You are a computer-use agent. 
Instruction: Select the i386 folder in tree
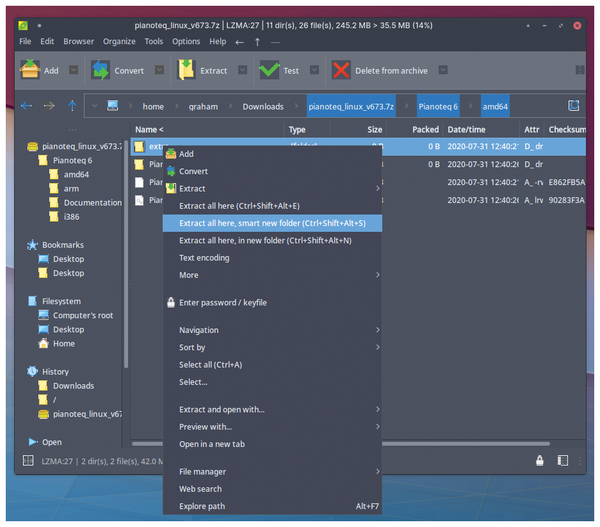coord(71,217)
